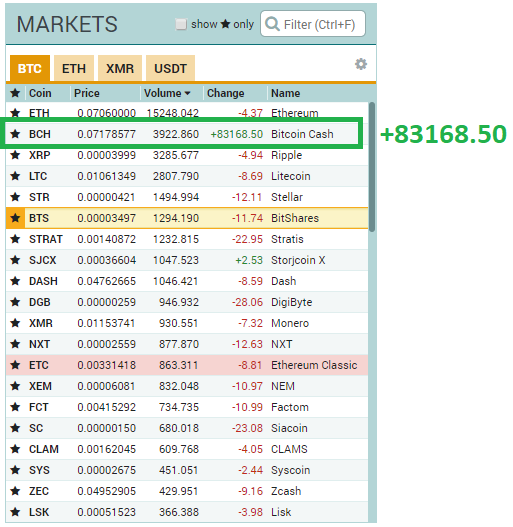513x527 pixels.
Task: Select the Monero name cell
Action: 290,323
